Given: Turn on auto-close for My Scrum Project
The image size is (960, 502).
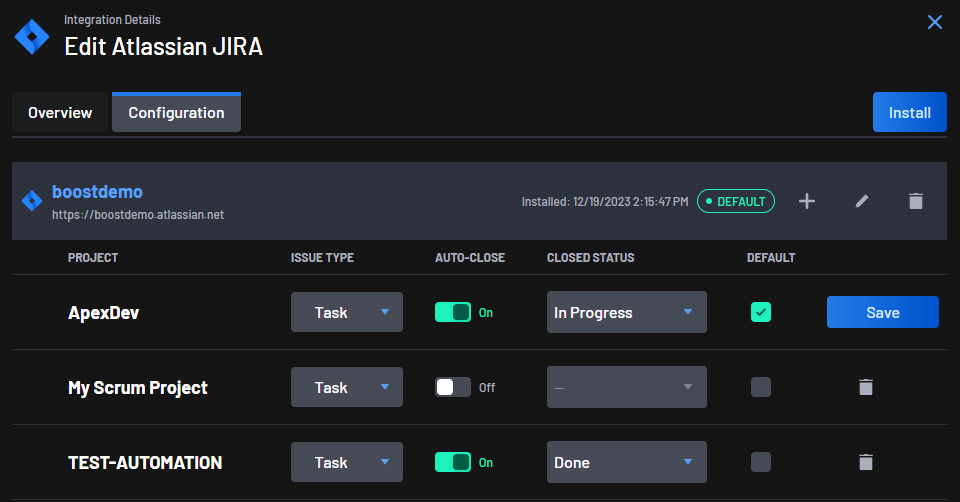Looking at the screenshot, I should tap(453, 387).
